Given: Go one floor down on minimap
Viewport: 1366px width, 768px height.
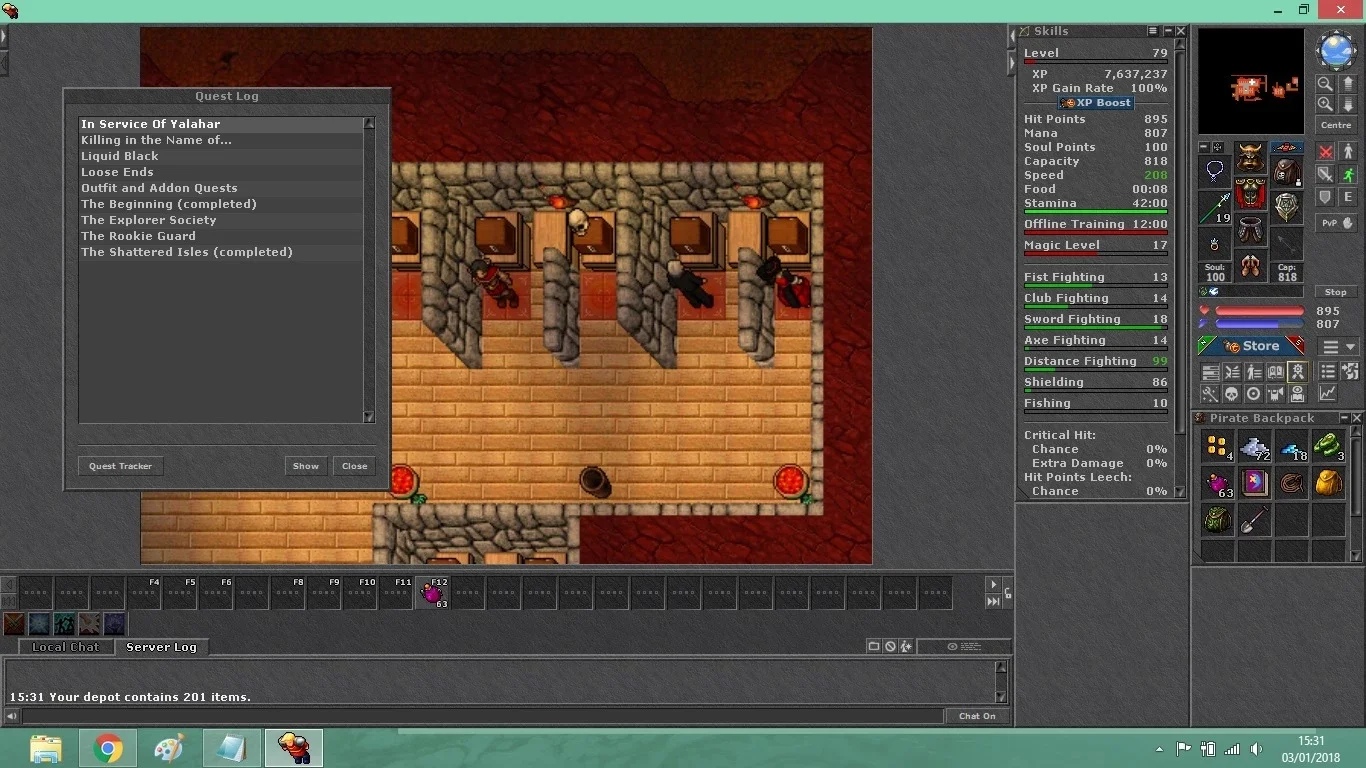Looking at the screenshot, I should click(x=1347, y=104).
